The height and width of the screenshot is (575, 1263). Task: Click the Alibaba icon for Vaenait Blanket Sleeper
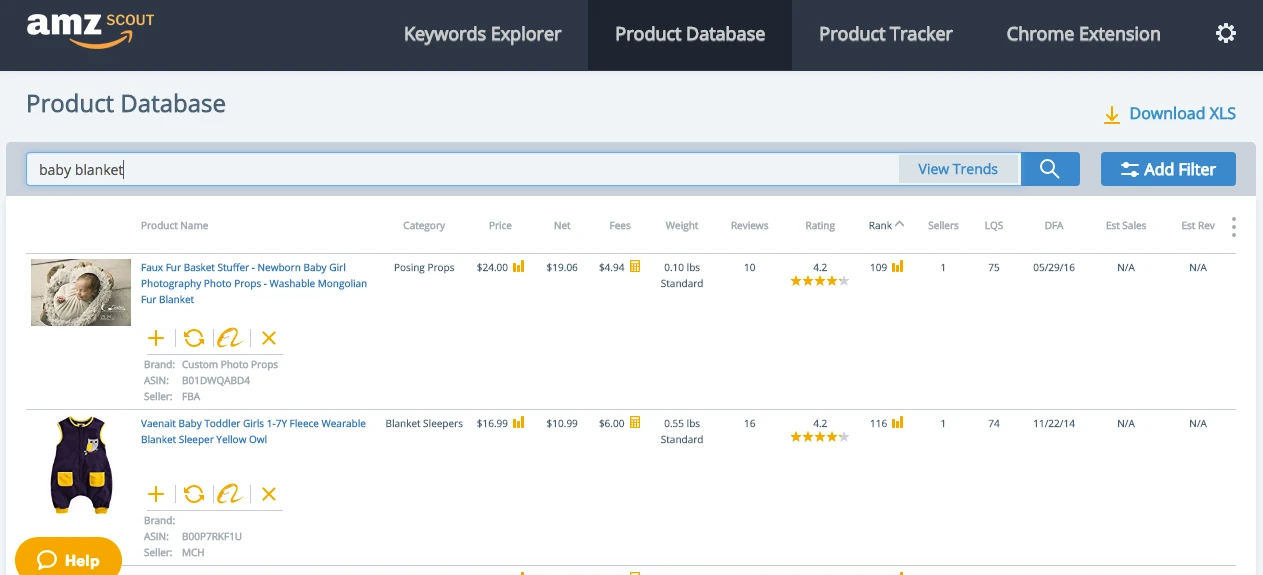click(x=230, y=494)
